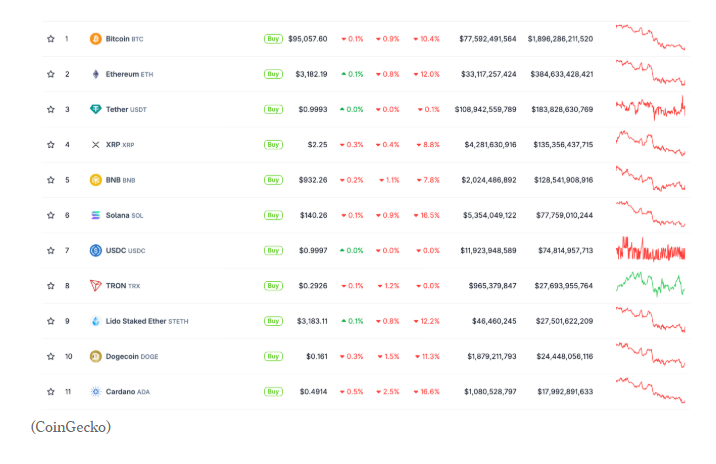Open the green TRON sparkline chart
716x464 pixels.
tap(650, 285)
